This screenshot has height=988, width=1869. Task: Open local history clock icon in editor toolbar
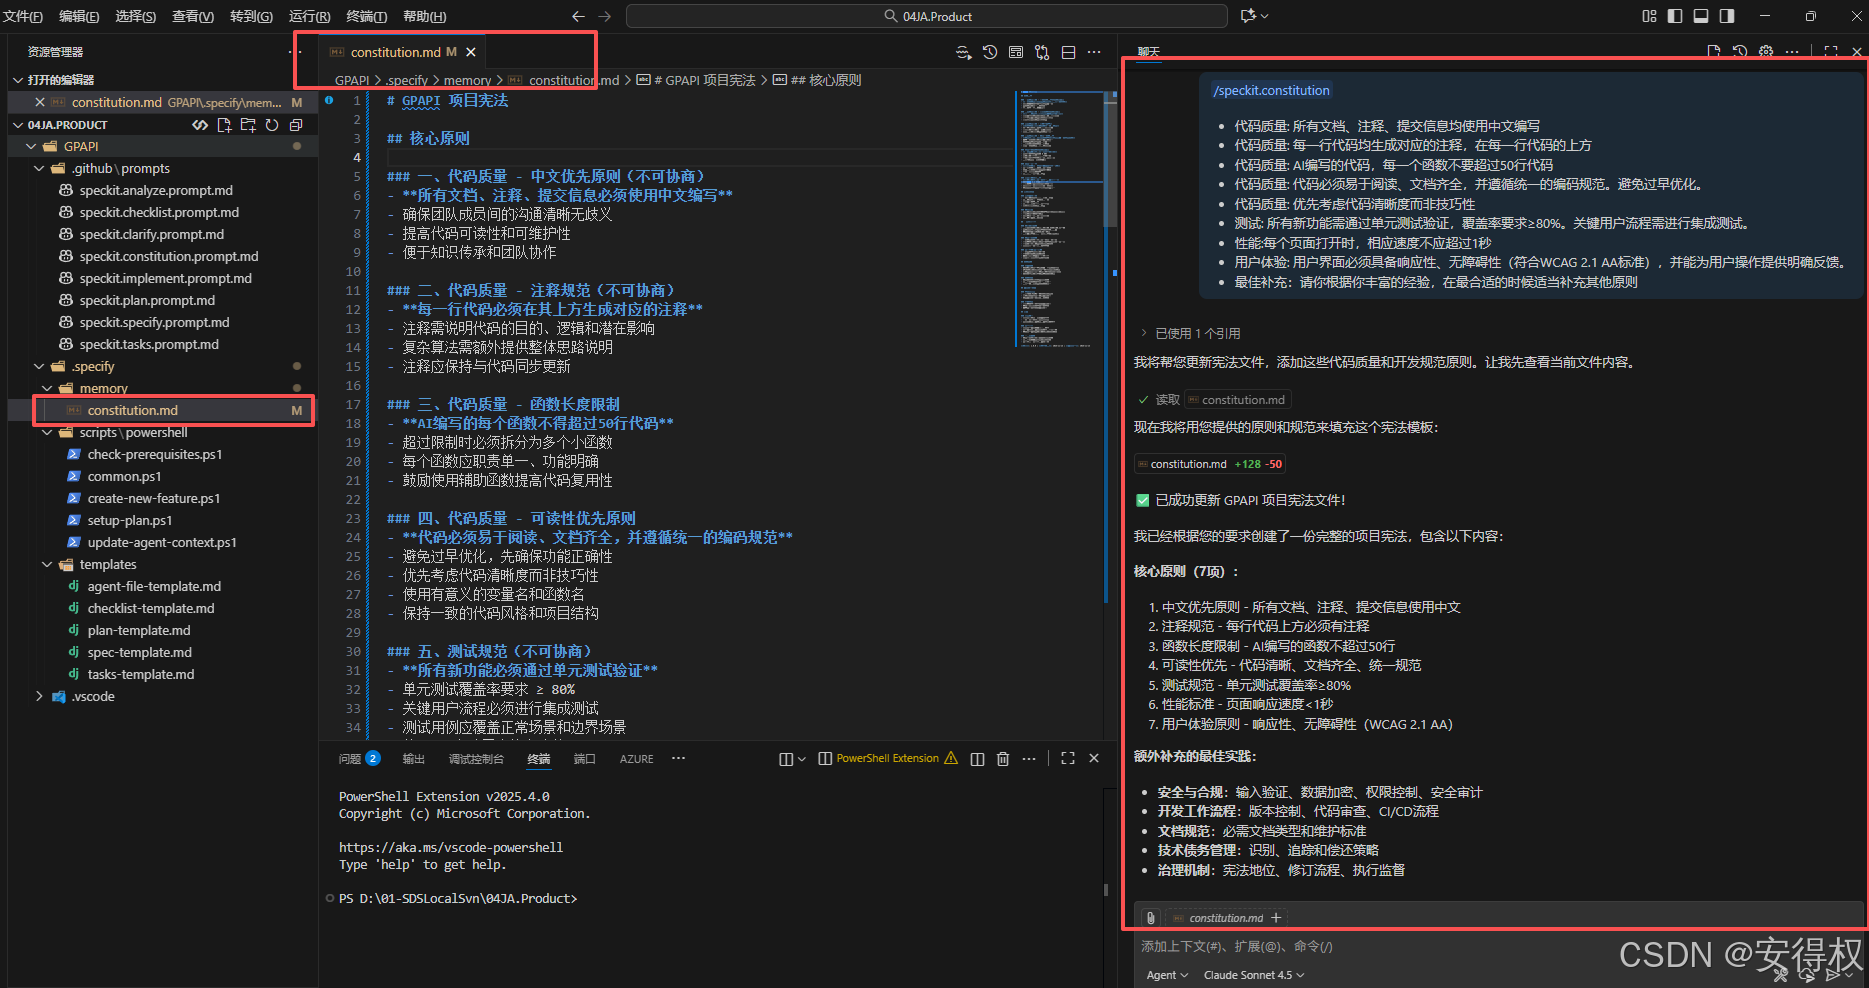coord(989,51)
